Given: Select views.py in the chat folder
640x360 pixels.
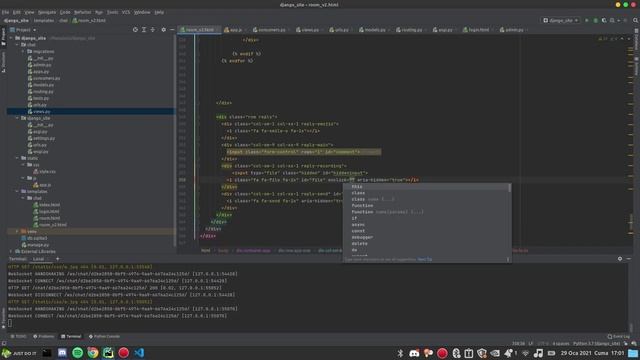Looking at the screenshot, I should 41,111.
